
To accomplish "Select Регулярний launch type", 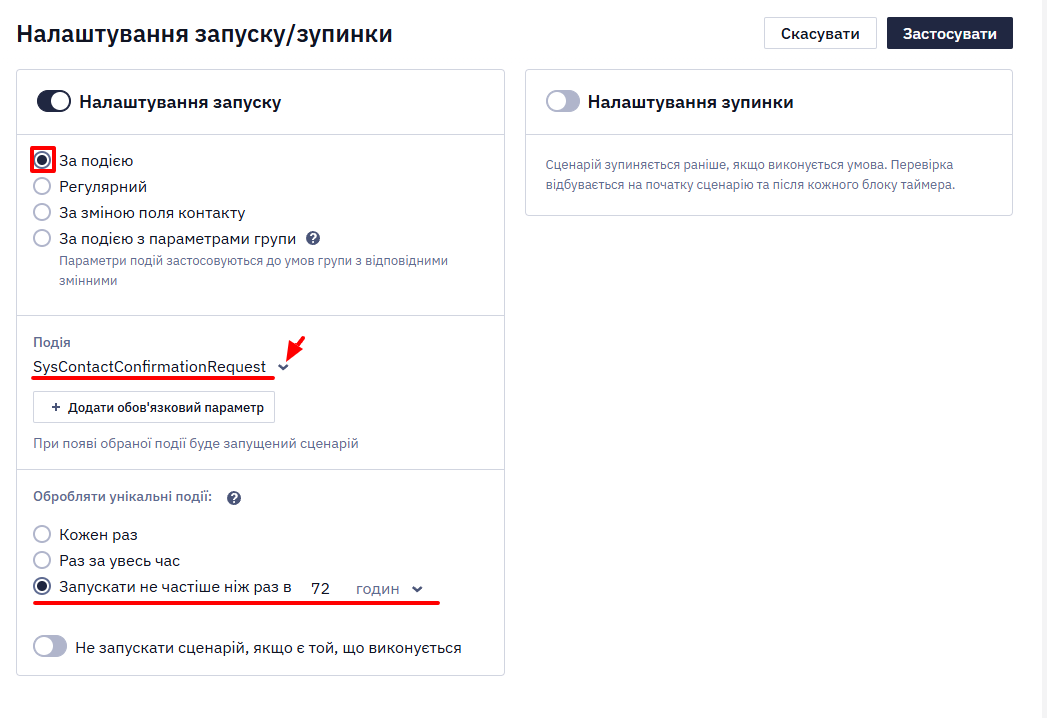I will click(x=42, y=186).
